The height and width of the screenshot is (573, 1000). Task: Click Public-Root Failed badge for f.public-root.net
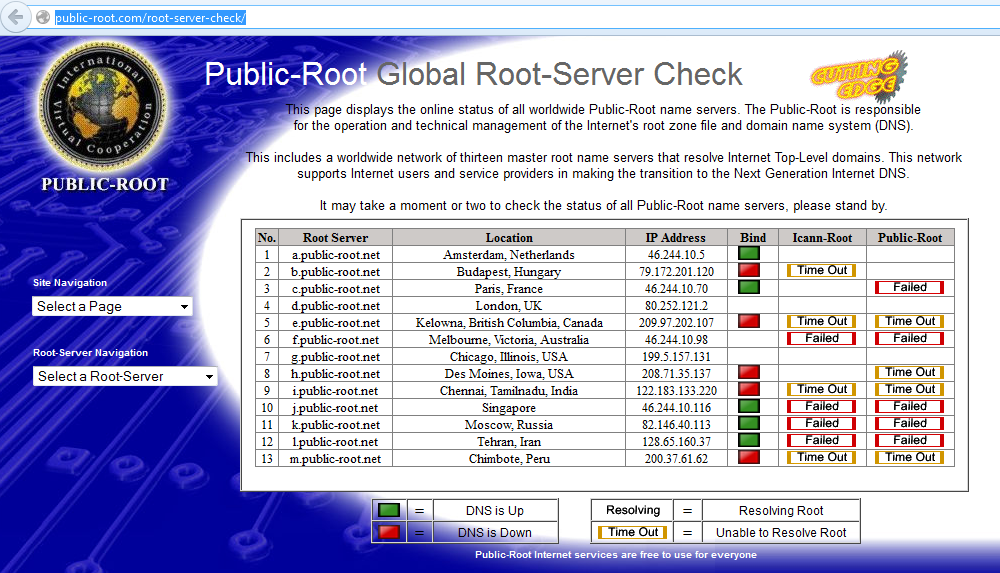click(909, 338)
